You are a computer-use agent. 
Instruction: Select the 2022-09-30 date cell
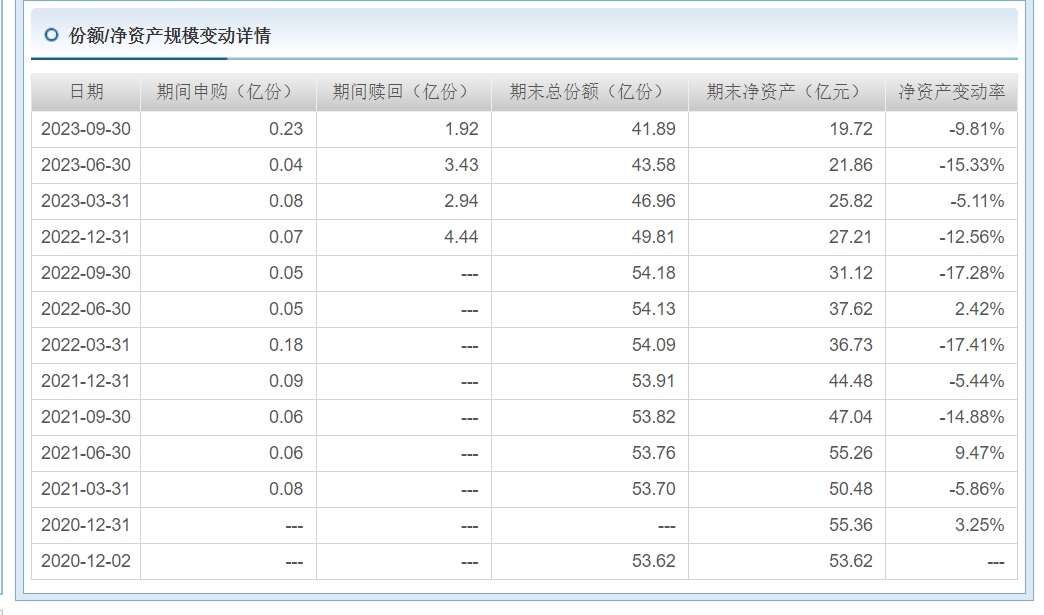(x=86, y=273)
